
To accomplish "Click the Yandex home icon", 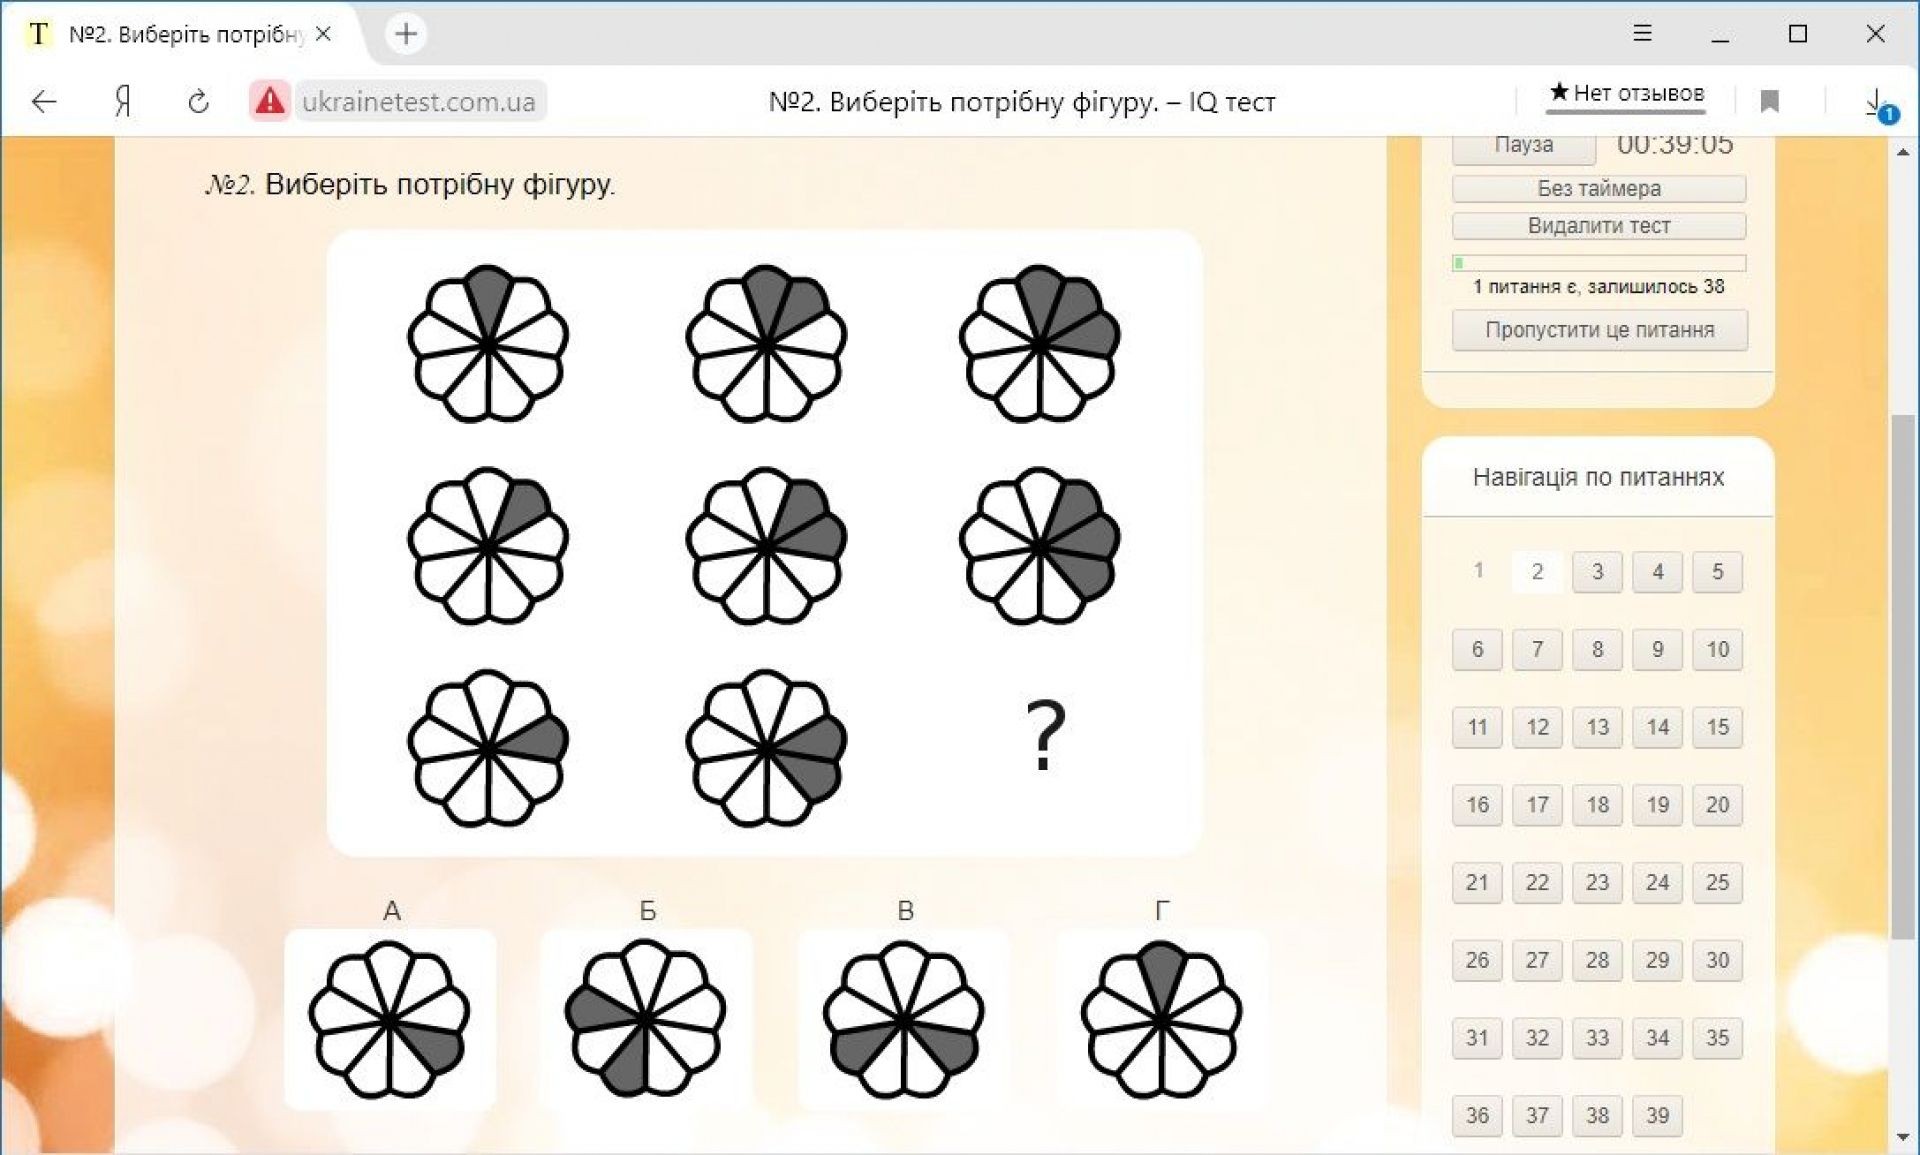I will click(123, 101).
